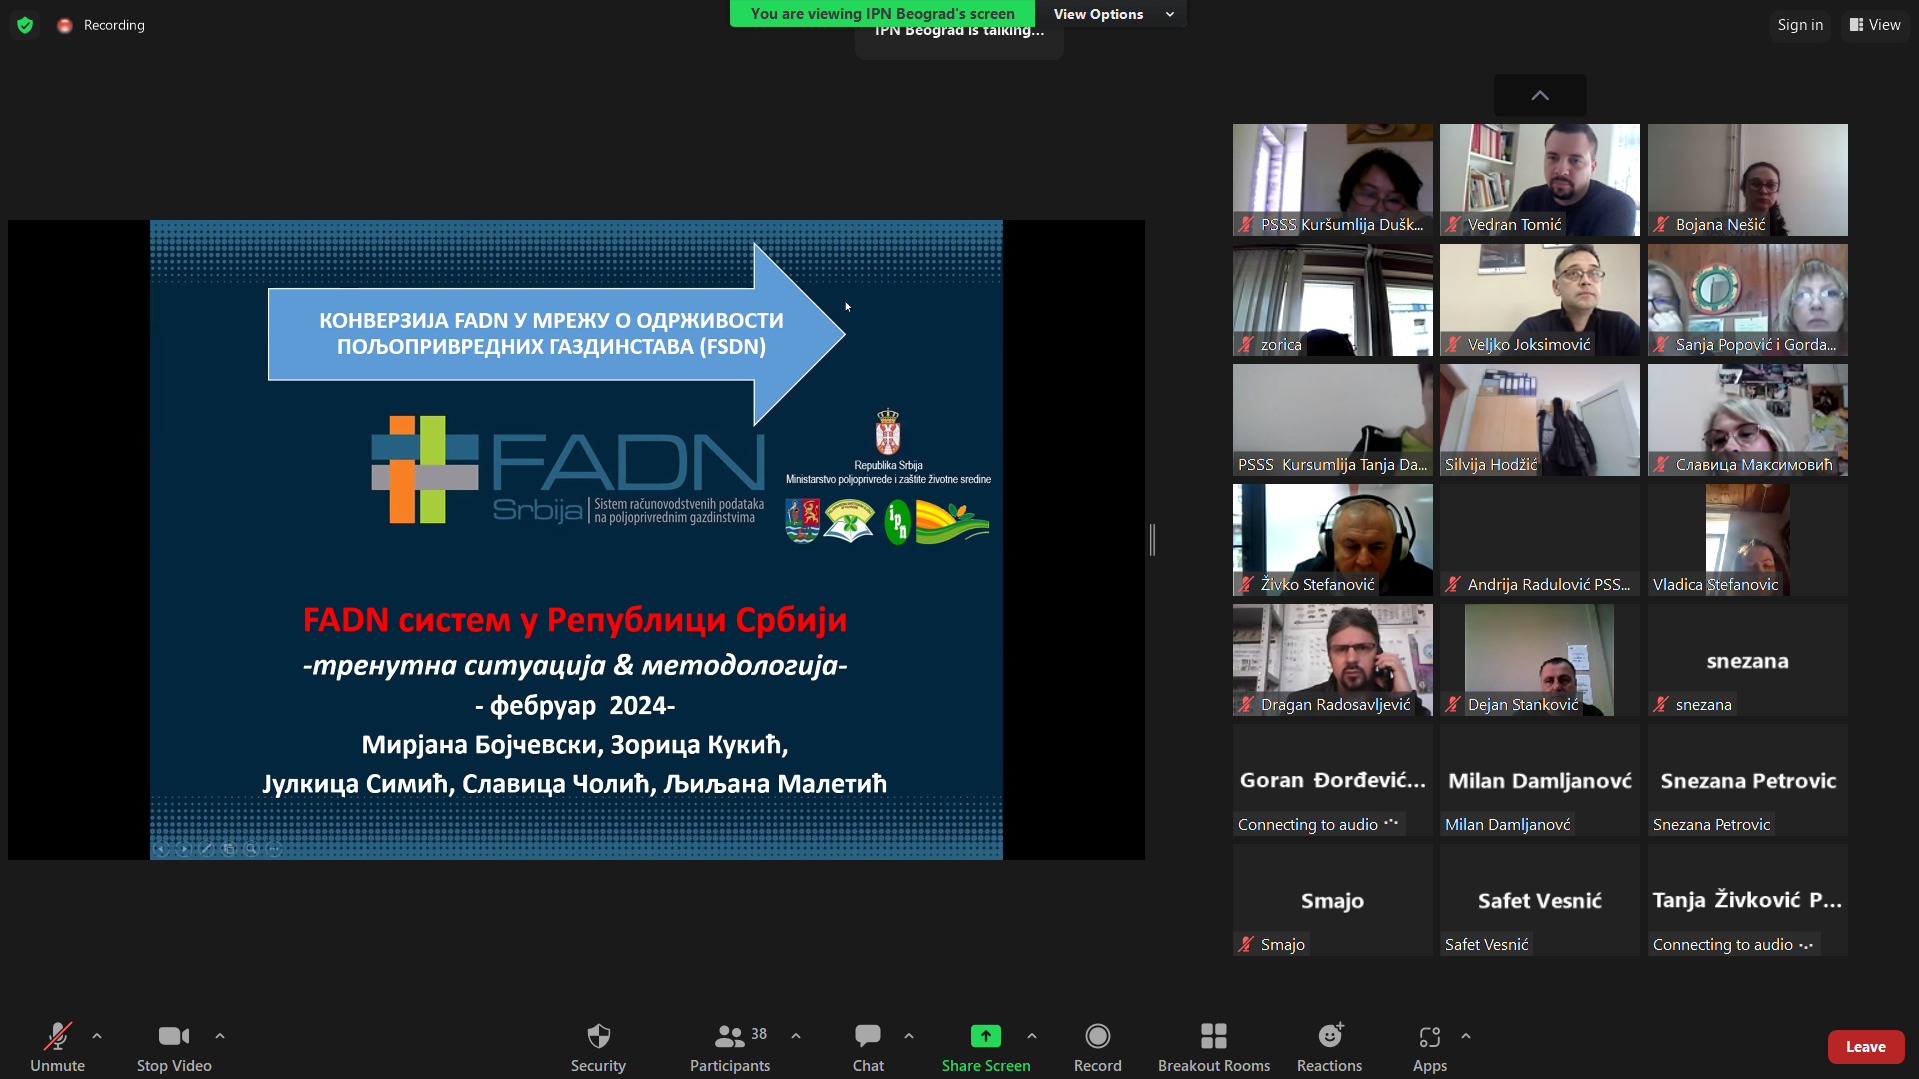Expand audio options caret next to Unmute
1919x1079 pixels.
click(x=97, y=1036)
